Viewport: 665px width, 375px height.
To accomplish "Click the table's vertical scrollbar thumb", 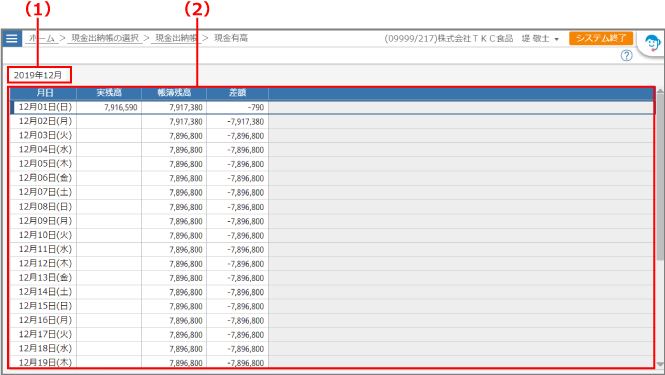I will click(660, 177).
